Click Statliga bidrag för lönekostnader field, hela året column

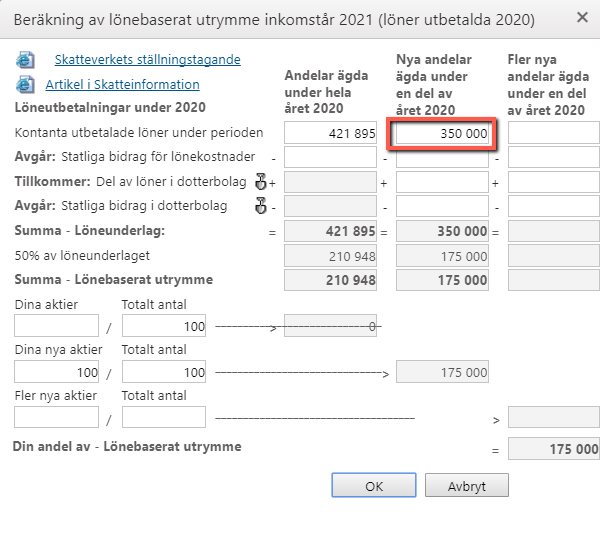[330, 157]
